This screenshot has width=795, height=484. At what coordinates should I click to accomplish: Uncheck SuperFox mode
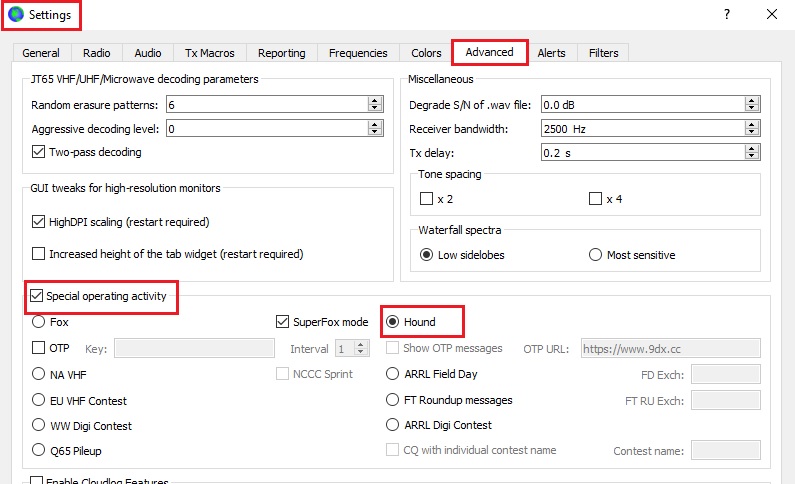(x=283, y=322)
